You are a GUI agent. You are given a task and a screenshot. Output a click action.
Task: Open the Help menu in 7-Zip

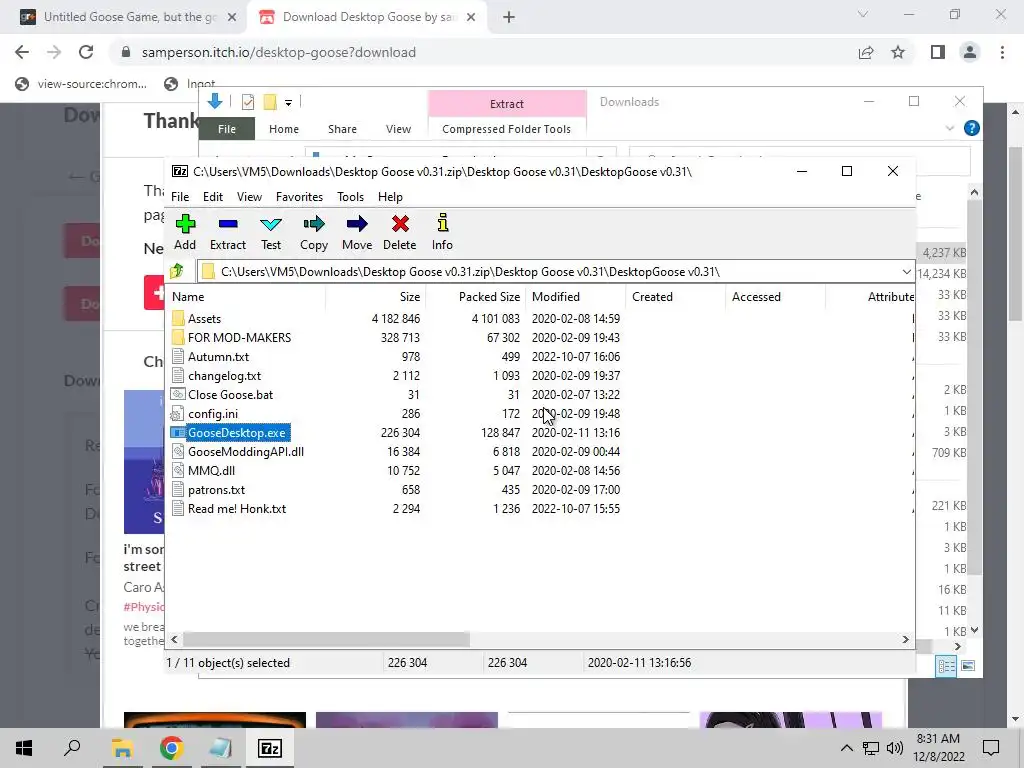pos(390,197)
